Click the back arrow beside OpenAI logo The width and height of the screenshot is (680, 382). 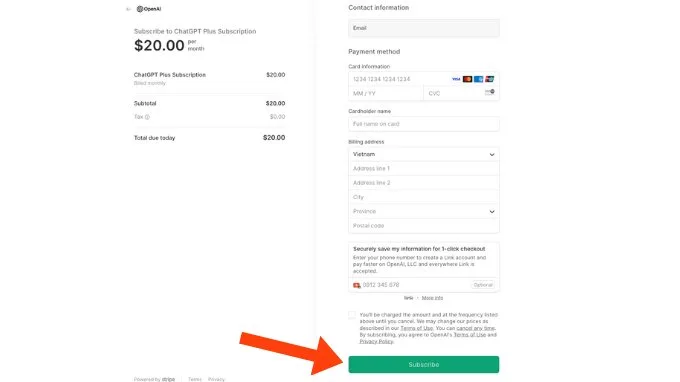coord(128,9)
